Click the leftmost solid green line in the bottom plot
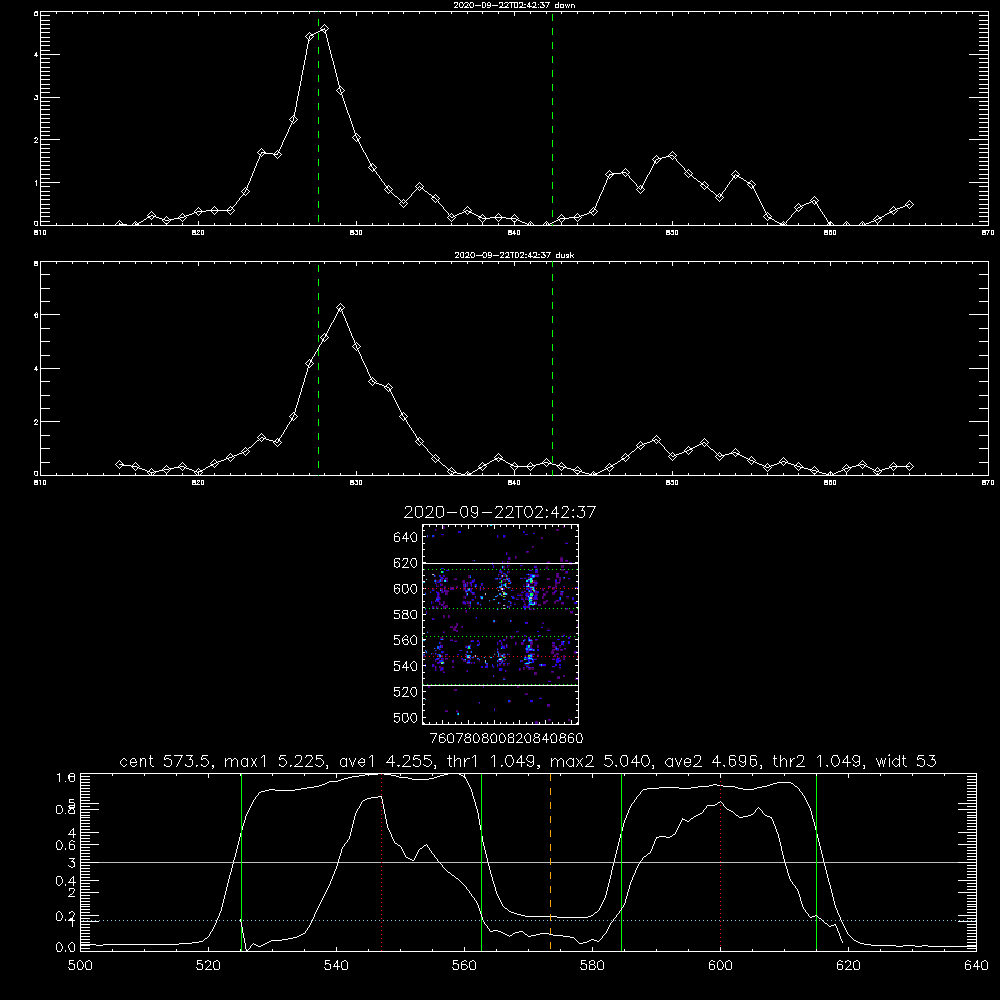Screen dimensions: 1000x1000 (x=241, y=861)
